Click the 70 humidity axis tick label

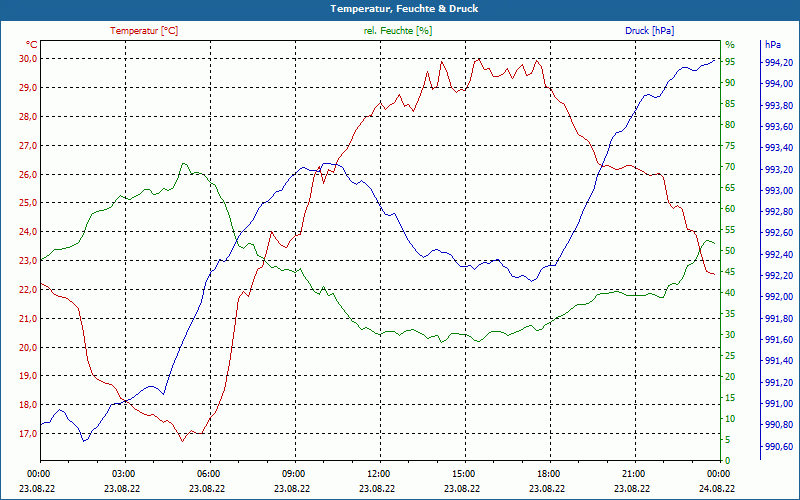[x=730, y=167]
